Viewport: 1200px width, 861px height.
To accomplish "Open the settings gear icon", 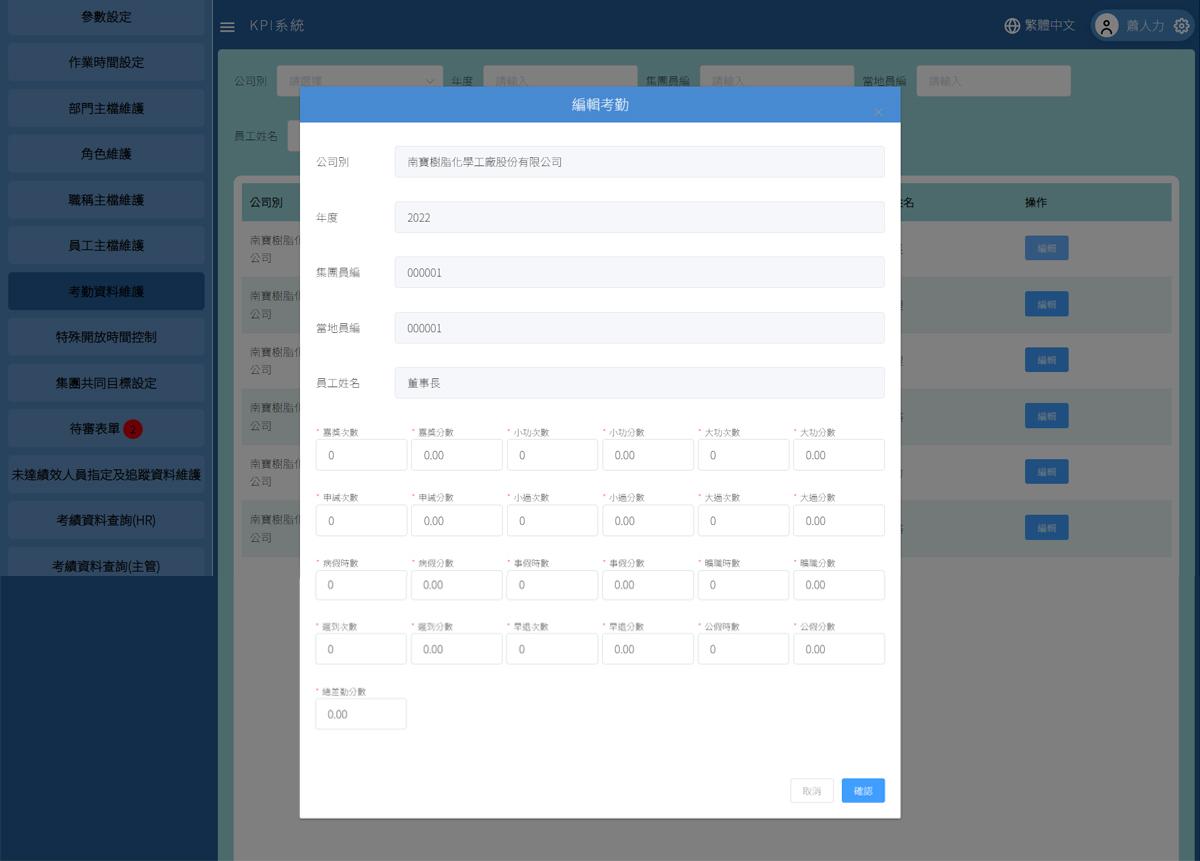I will [1181, 26].
